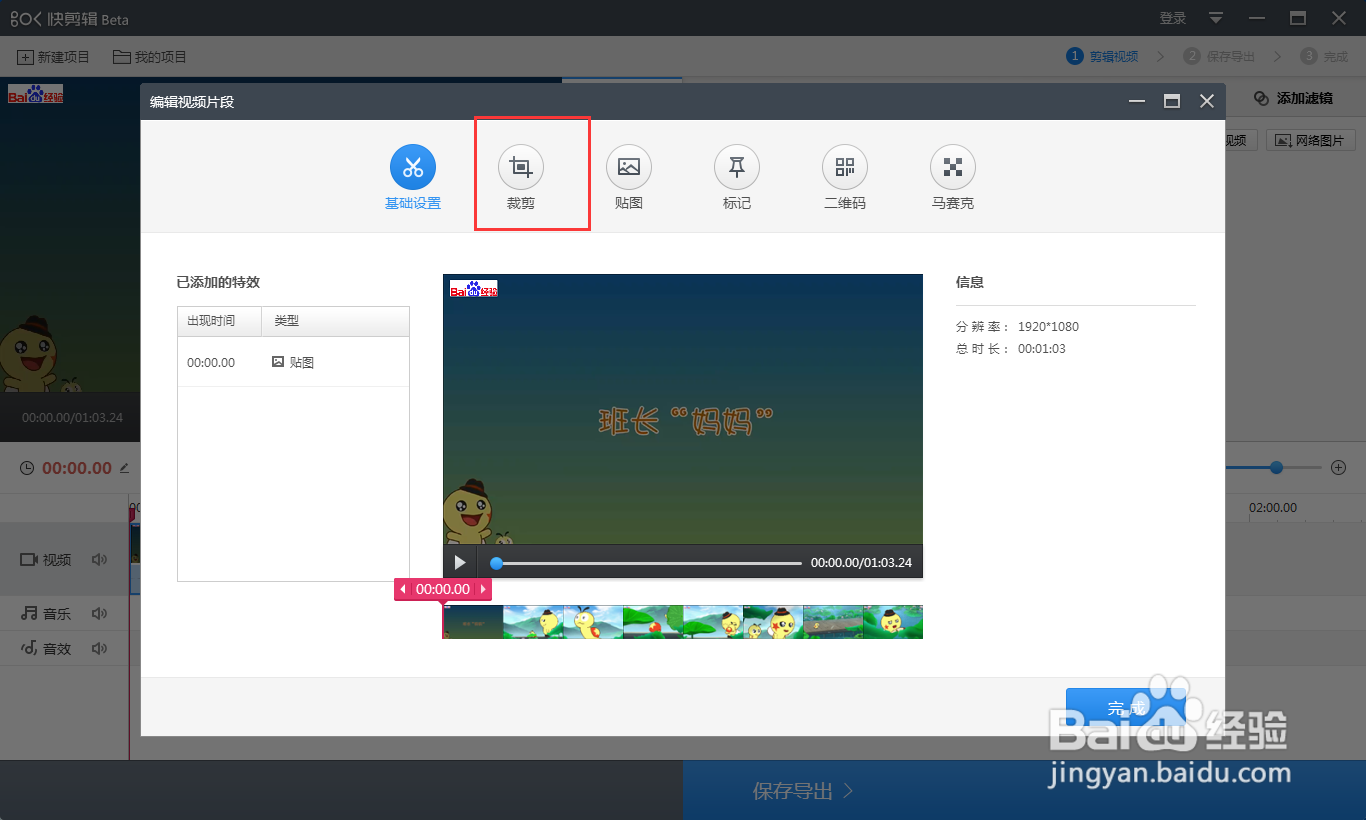Click the timeline zoom in plus icon
Image resolution: width=1366 pixels, height=820 pixels.
click(x=1338, y=467)
